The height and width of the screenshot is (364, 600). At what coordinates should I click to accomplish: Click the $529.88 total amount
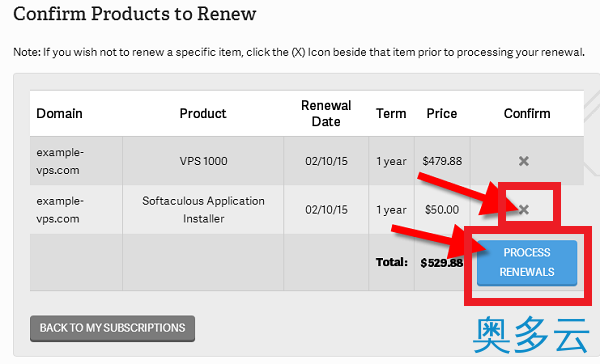pyautogui.click(x=442, y=263)
